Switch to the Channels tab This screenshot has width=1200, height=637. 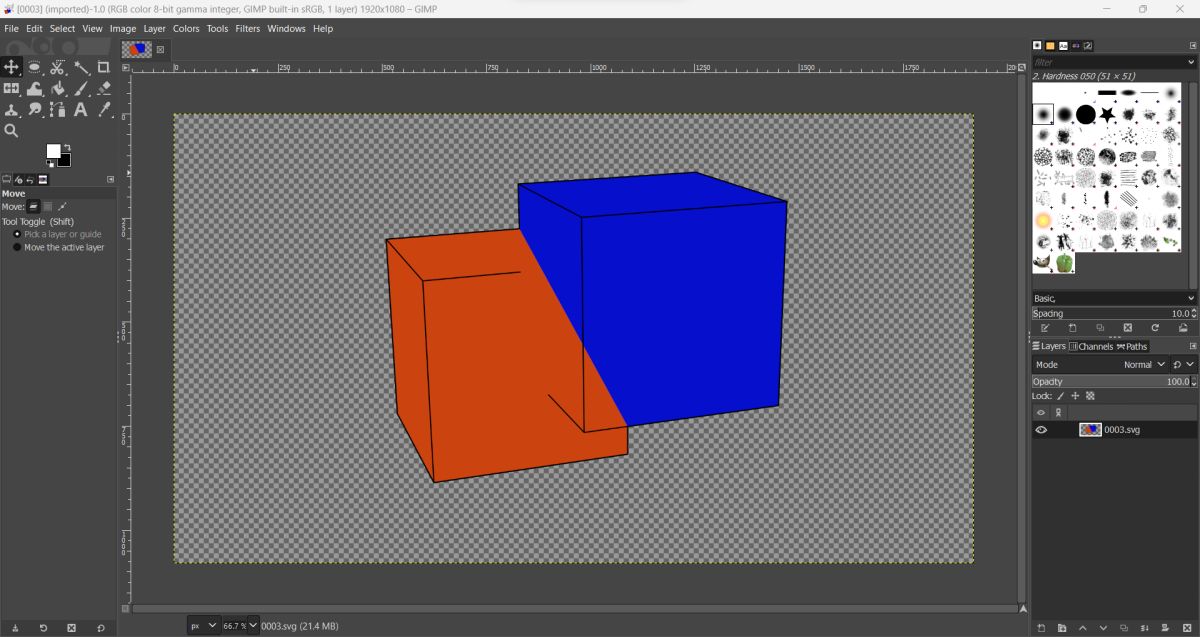1090,347
